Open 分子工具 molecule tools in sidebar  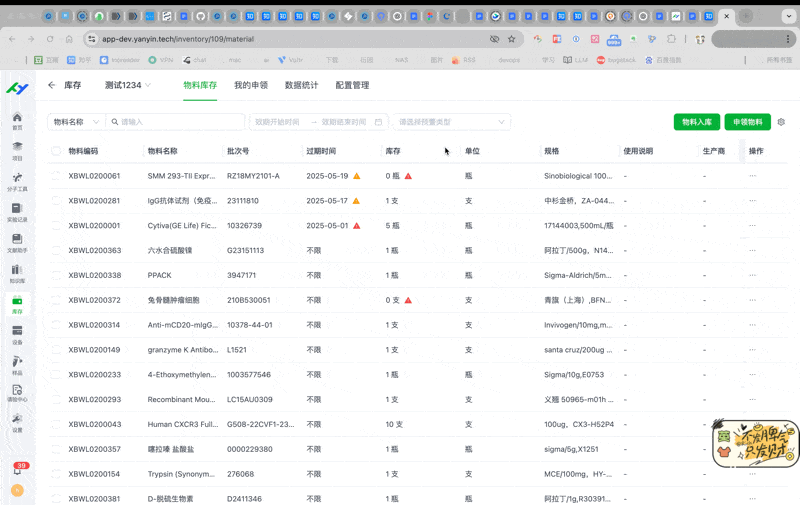17,180
